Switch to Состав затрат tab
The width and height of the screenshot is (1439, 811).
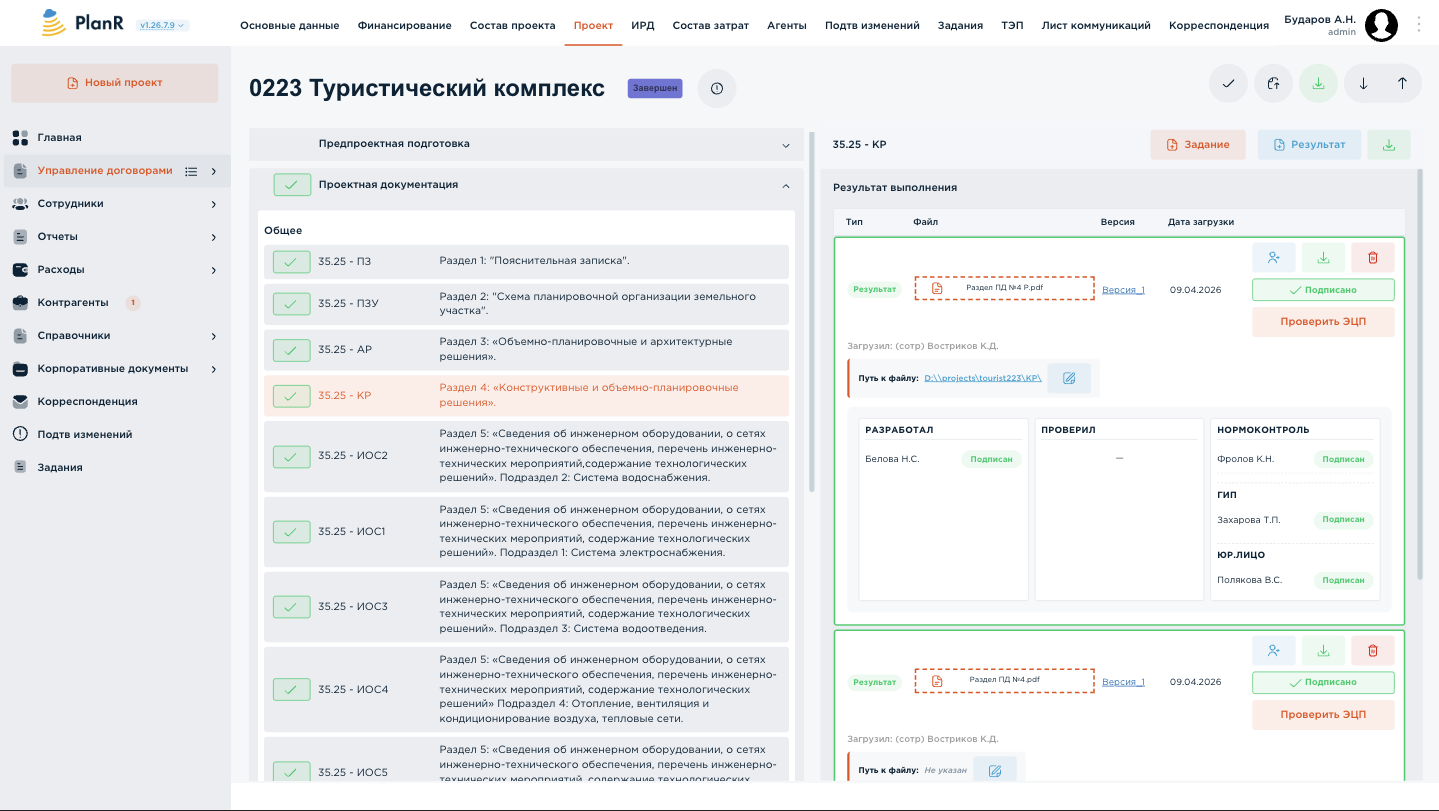coord(711,25)
